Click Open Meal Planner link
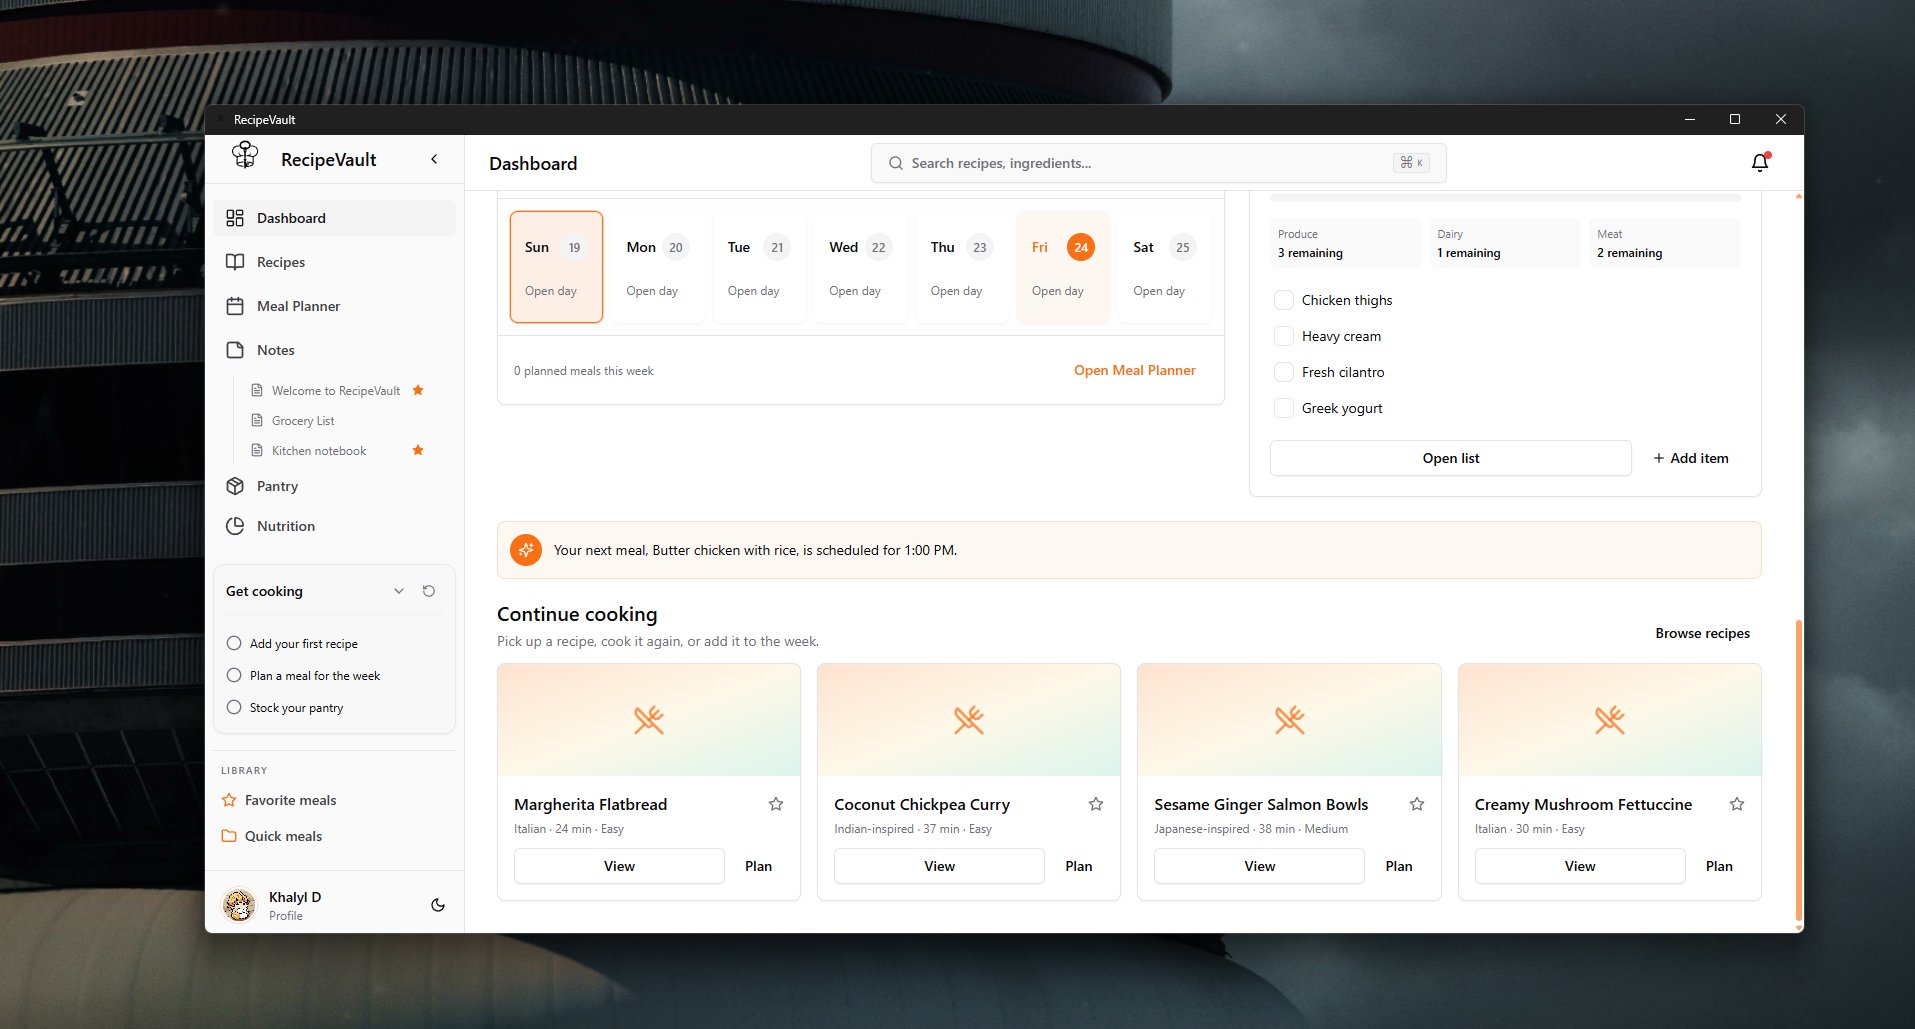This screenshot has height=1029, width=1915. click(1135, 370)
